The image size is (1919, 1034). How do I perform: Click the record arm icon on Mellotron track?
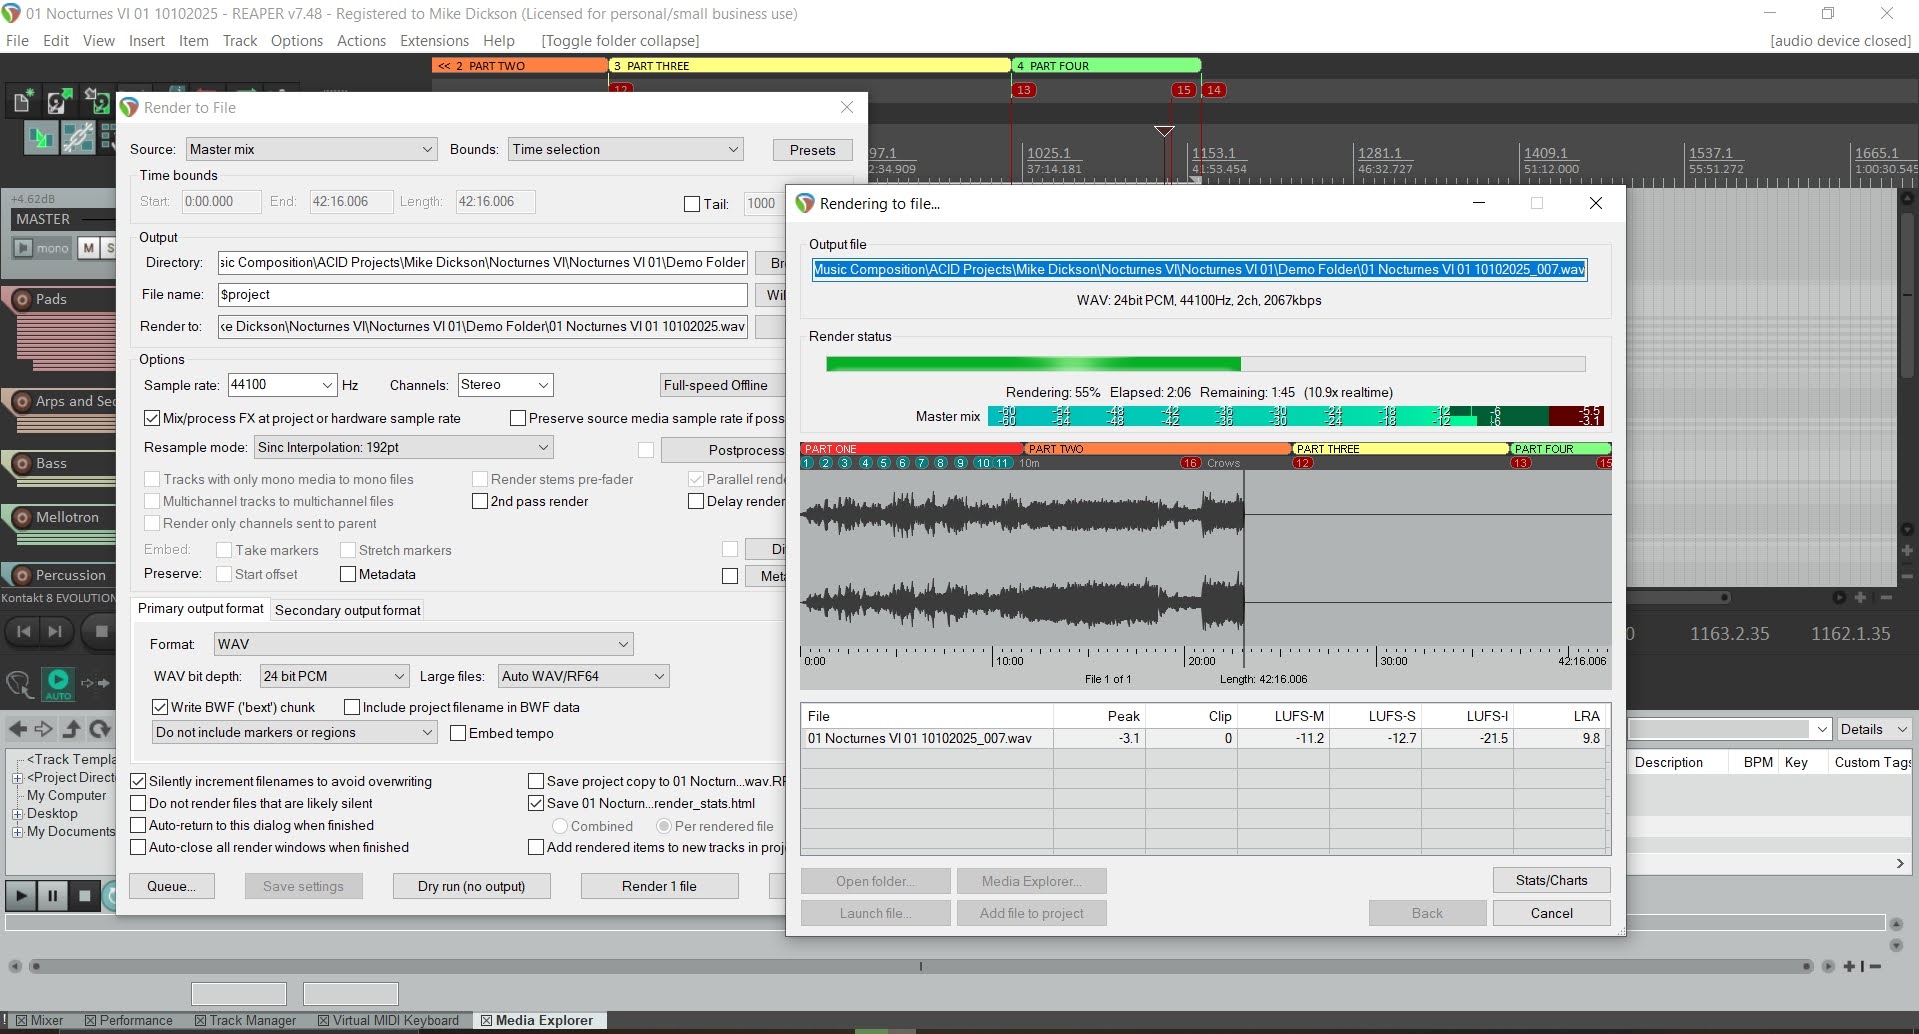tap(22, 517)
